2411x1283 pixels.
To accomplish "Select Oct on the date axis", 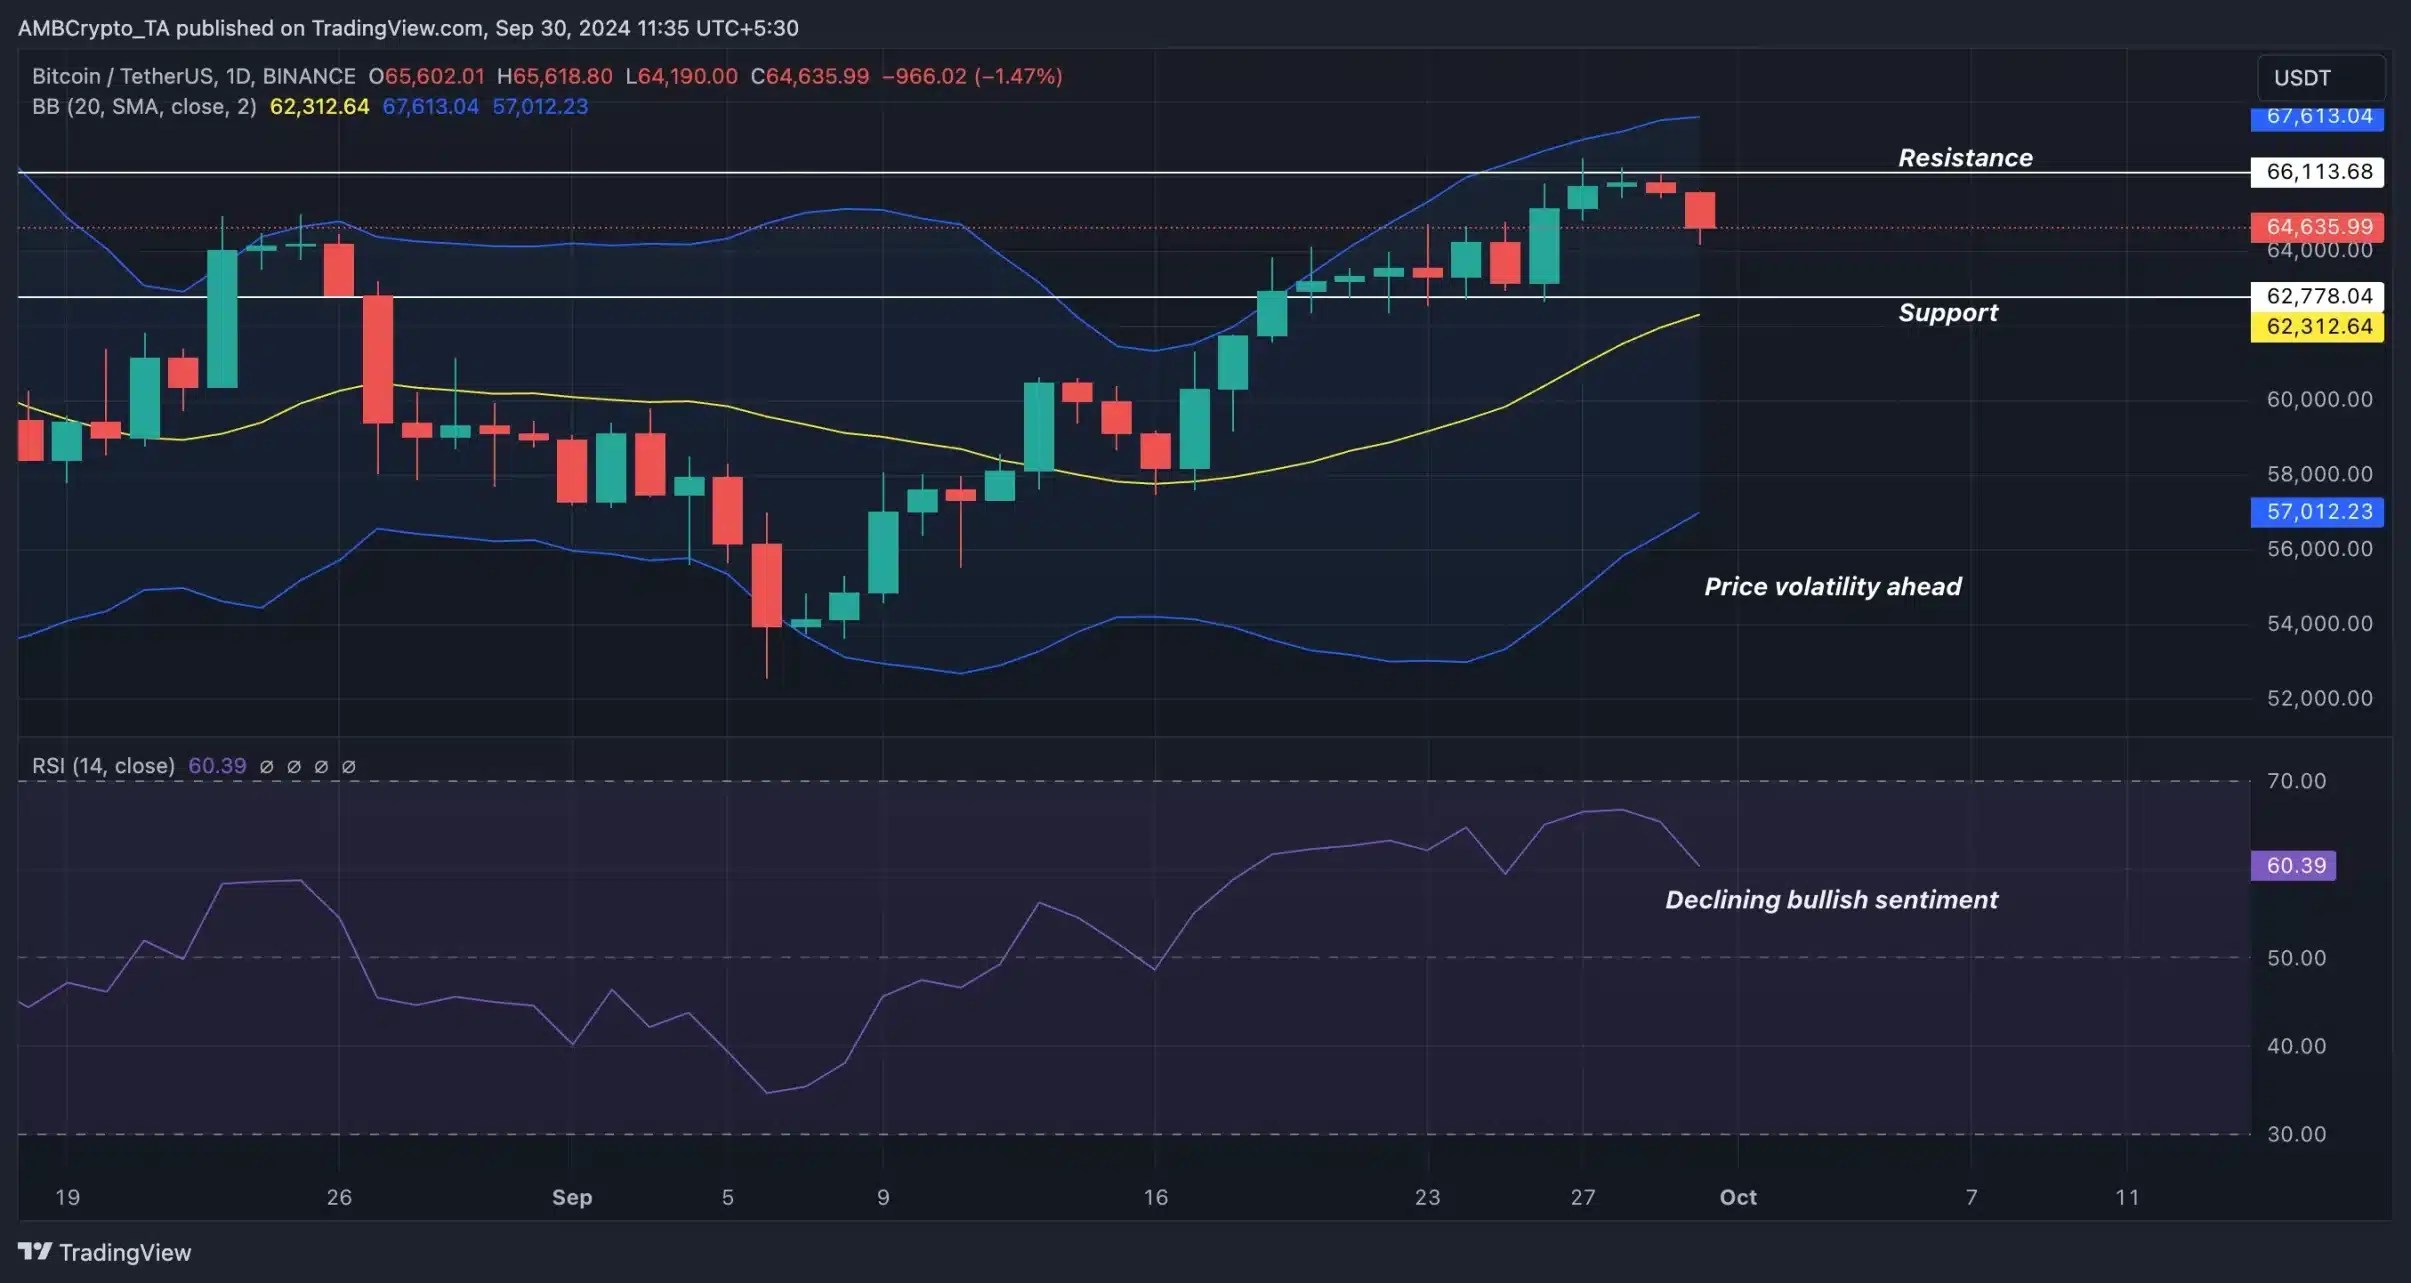I will pos(1738,1197).
